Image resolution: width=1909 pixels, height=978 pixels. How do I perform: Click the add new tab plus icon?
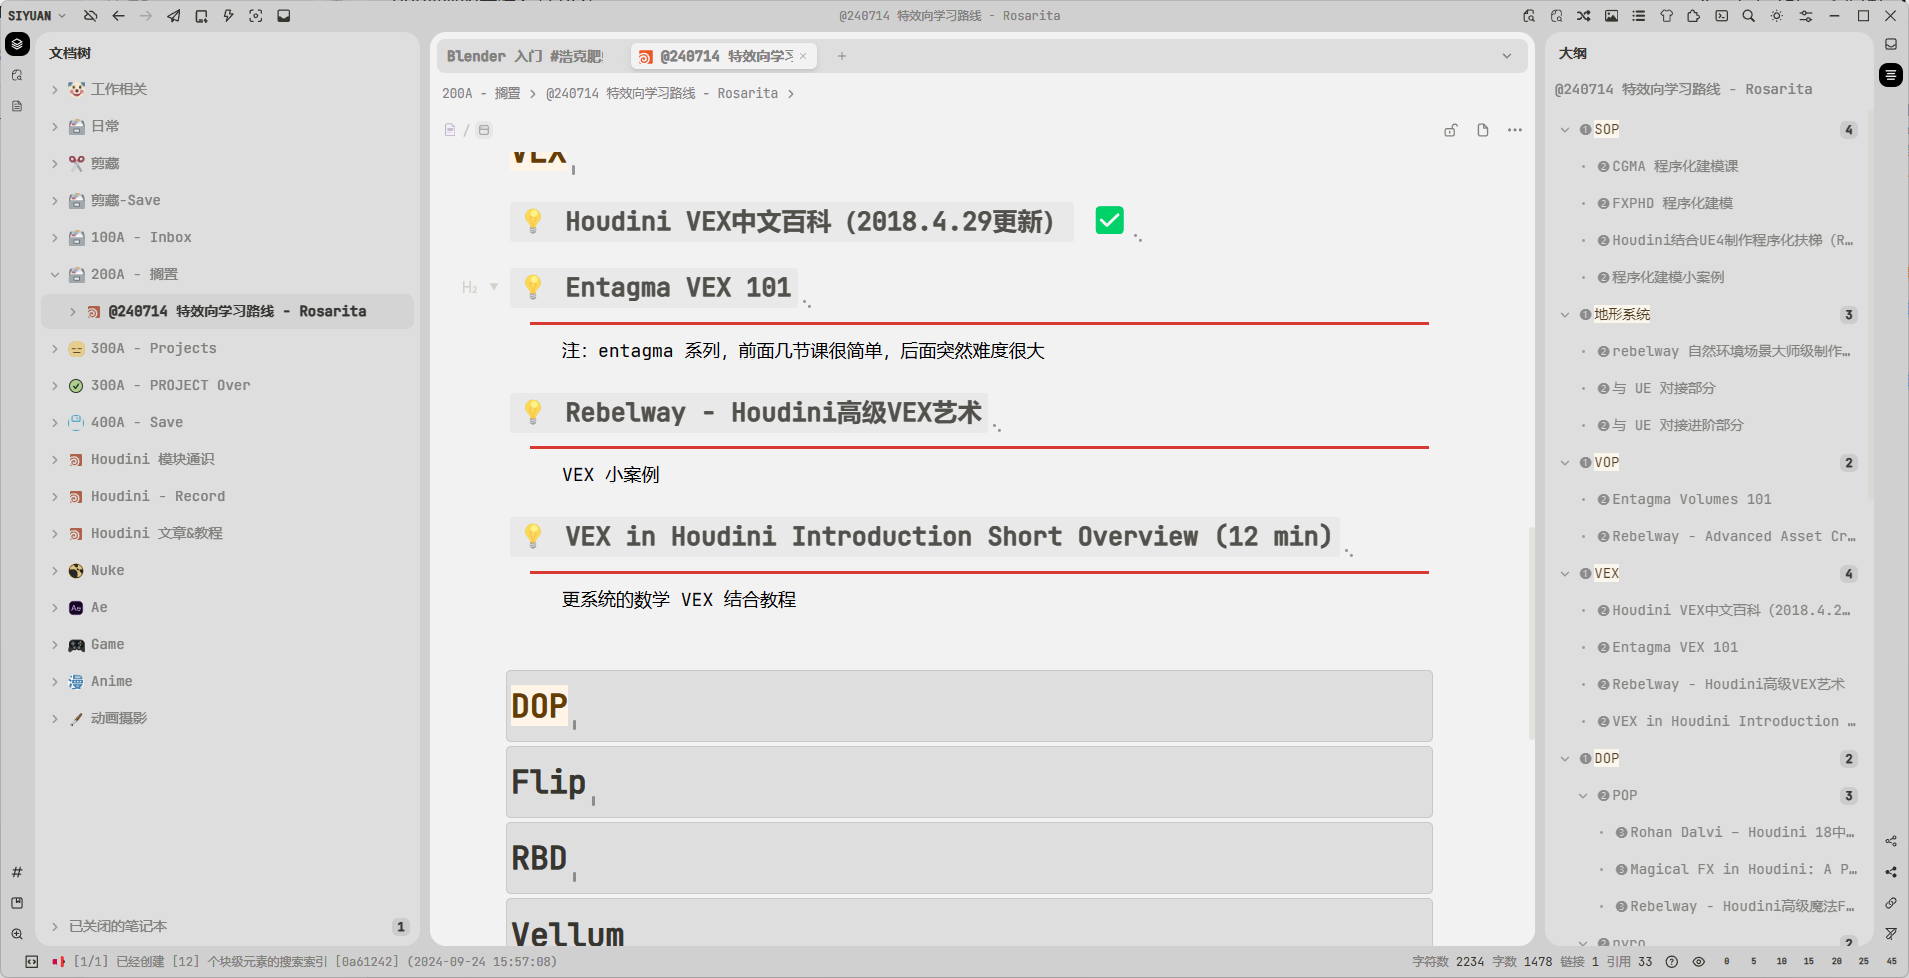coord(842,56)
